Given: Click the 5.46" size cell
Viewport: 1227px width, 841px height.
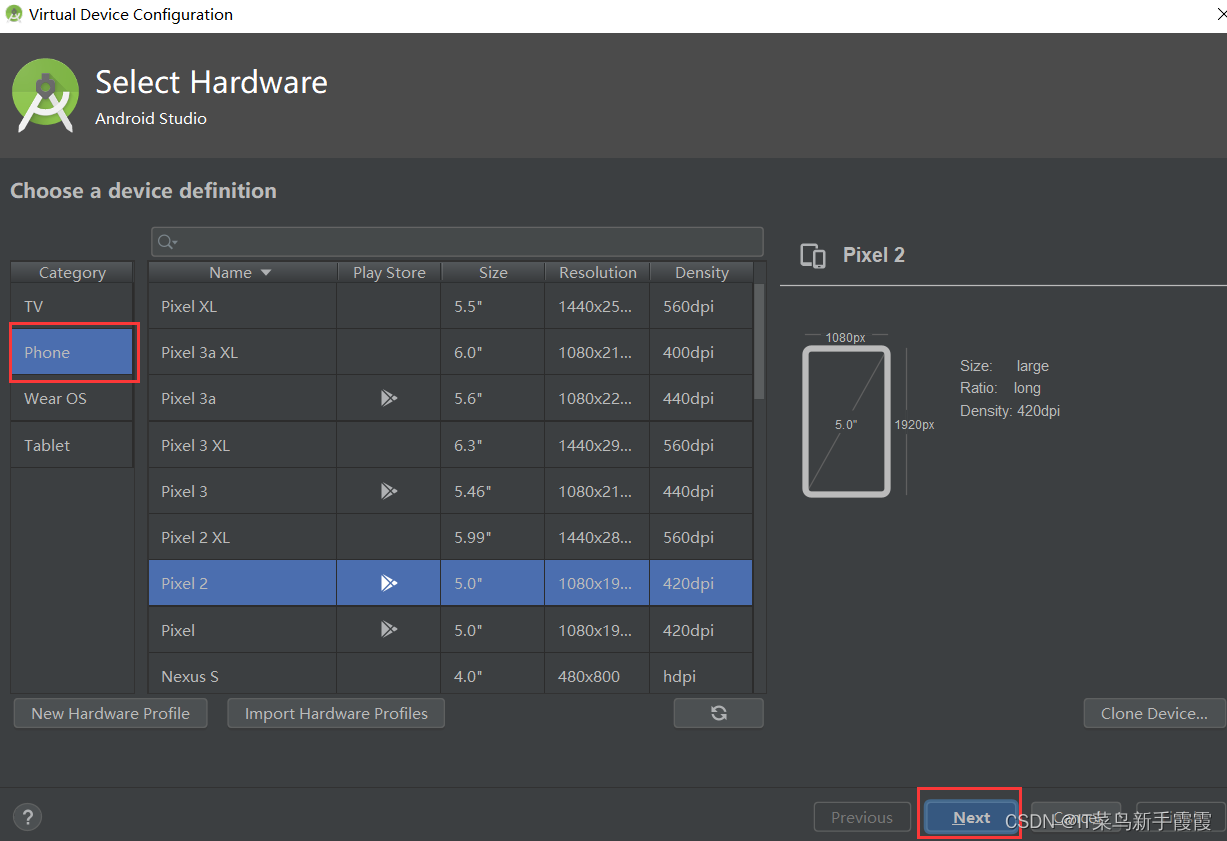Looking at the screenshot, I should click(493, 491).
